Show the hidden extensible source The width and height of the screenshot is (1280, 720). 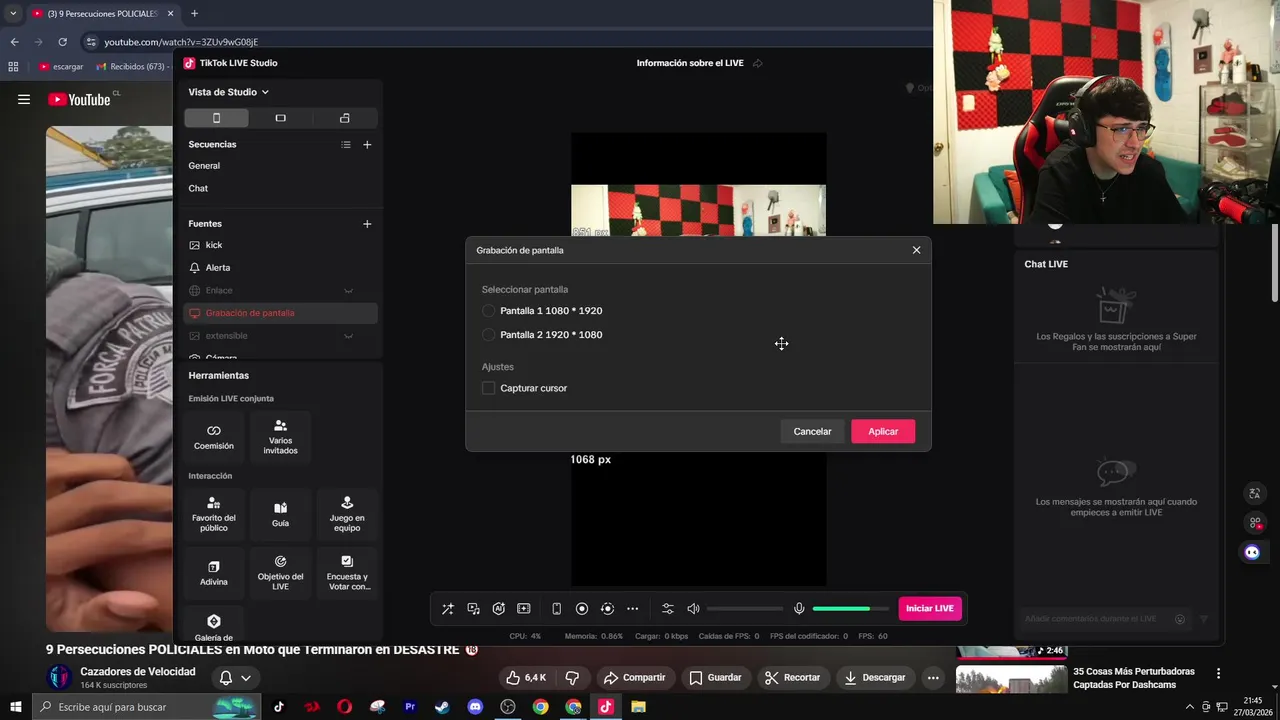pyautogui.click(x=348, y=336)
